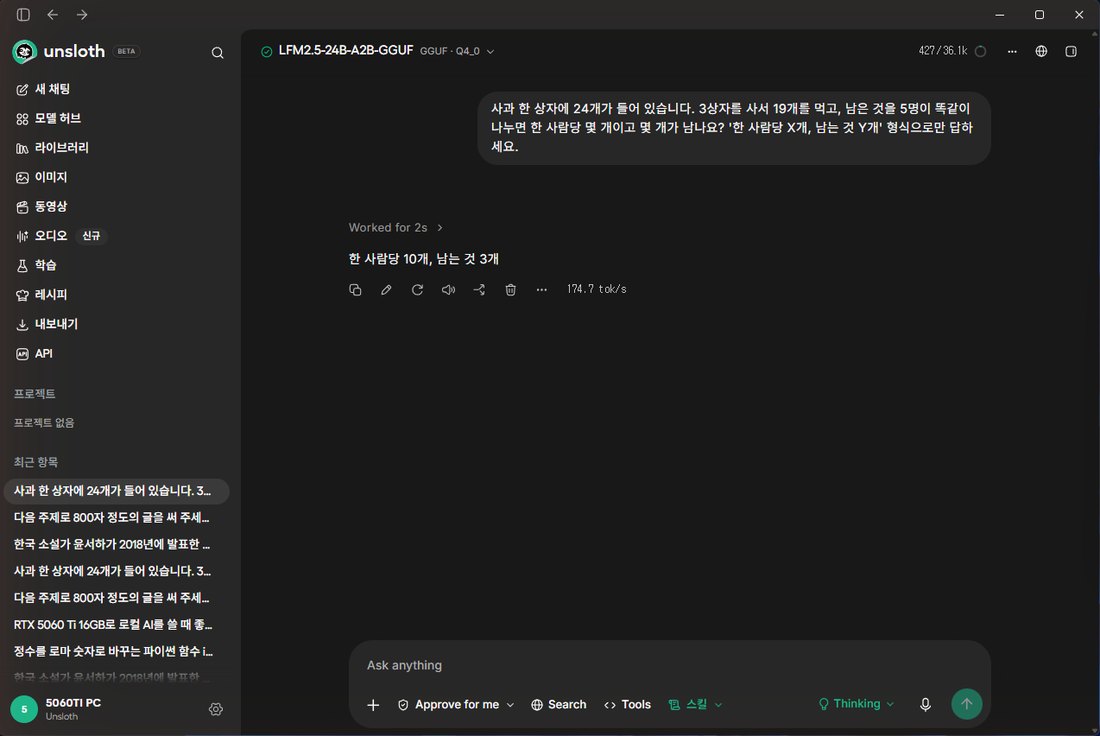The width and height of the screenshot is (1100, 736).
Task: Click the user question message bubble
Action: pyautogui.click(x=734, y=128)
